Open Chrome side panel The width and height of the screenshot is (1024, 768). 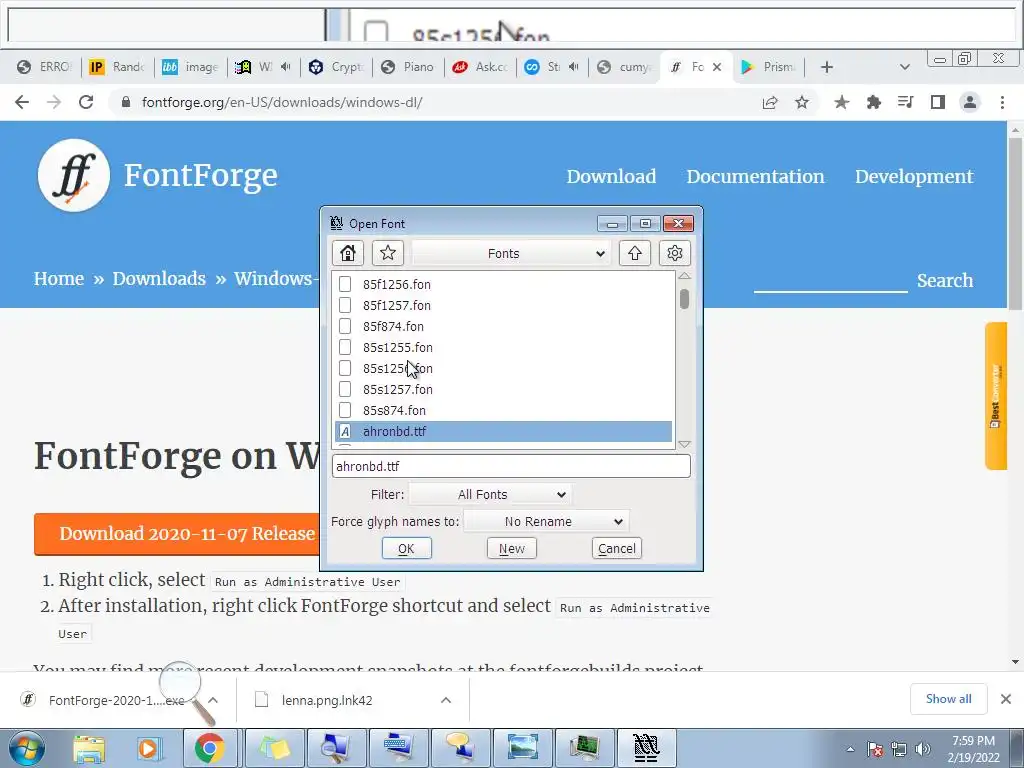point(938,102)
